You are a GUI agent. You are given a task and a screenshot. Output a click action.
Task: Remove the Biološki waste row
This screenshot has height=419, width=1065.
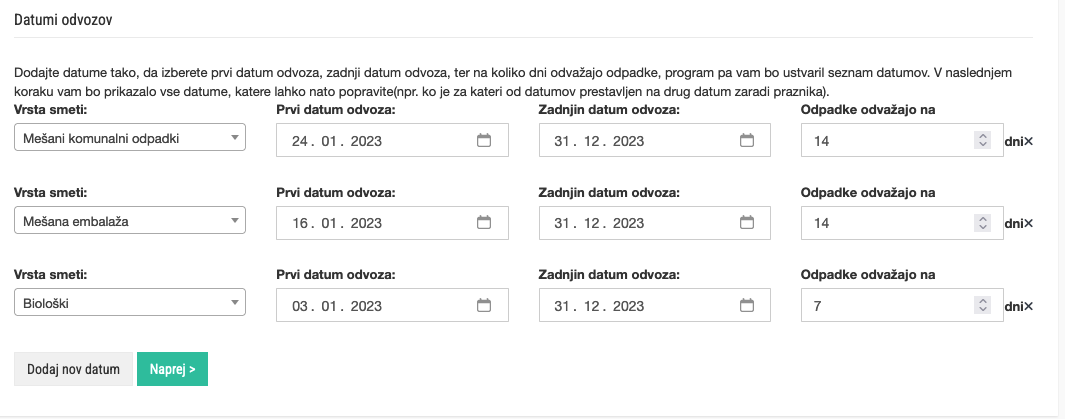click(1029, 306)
